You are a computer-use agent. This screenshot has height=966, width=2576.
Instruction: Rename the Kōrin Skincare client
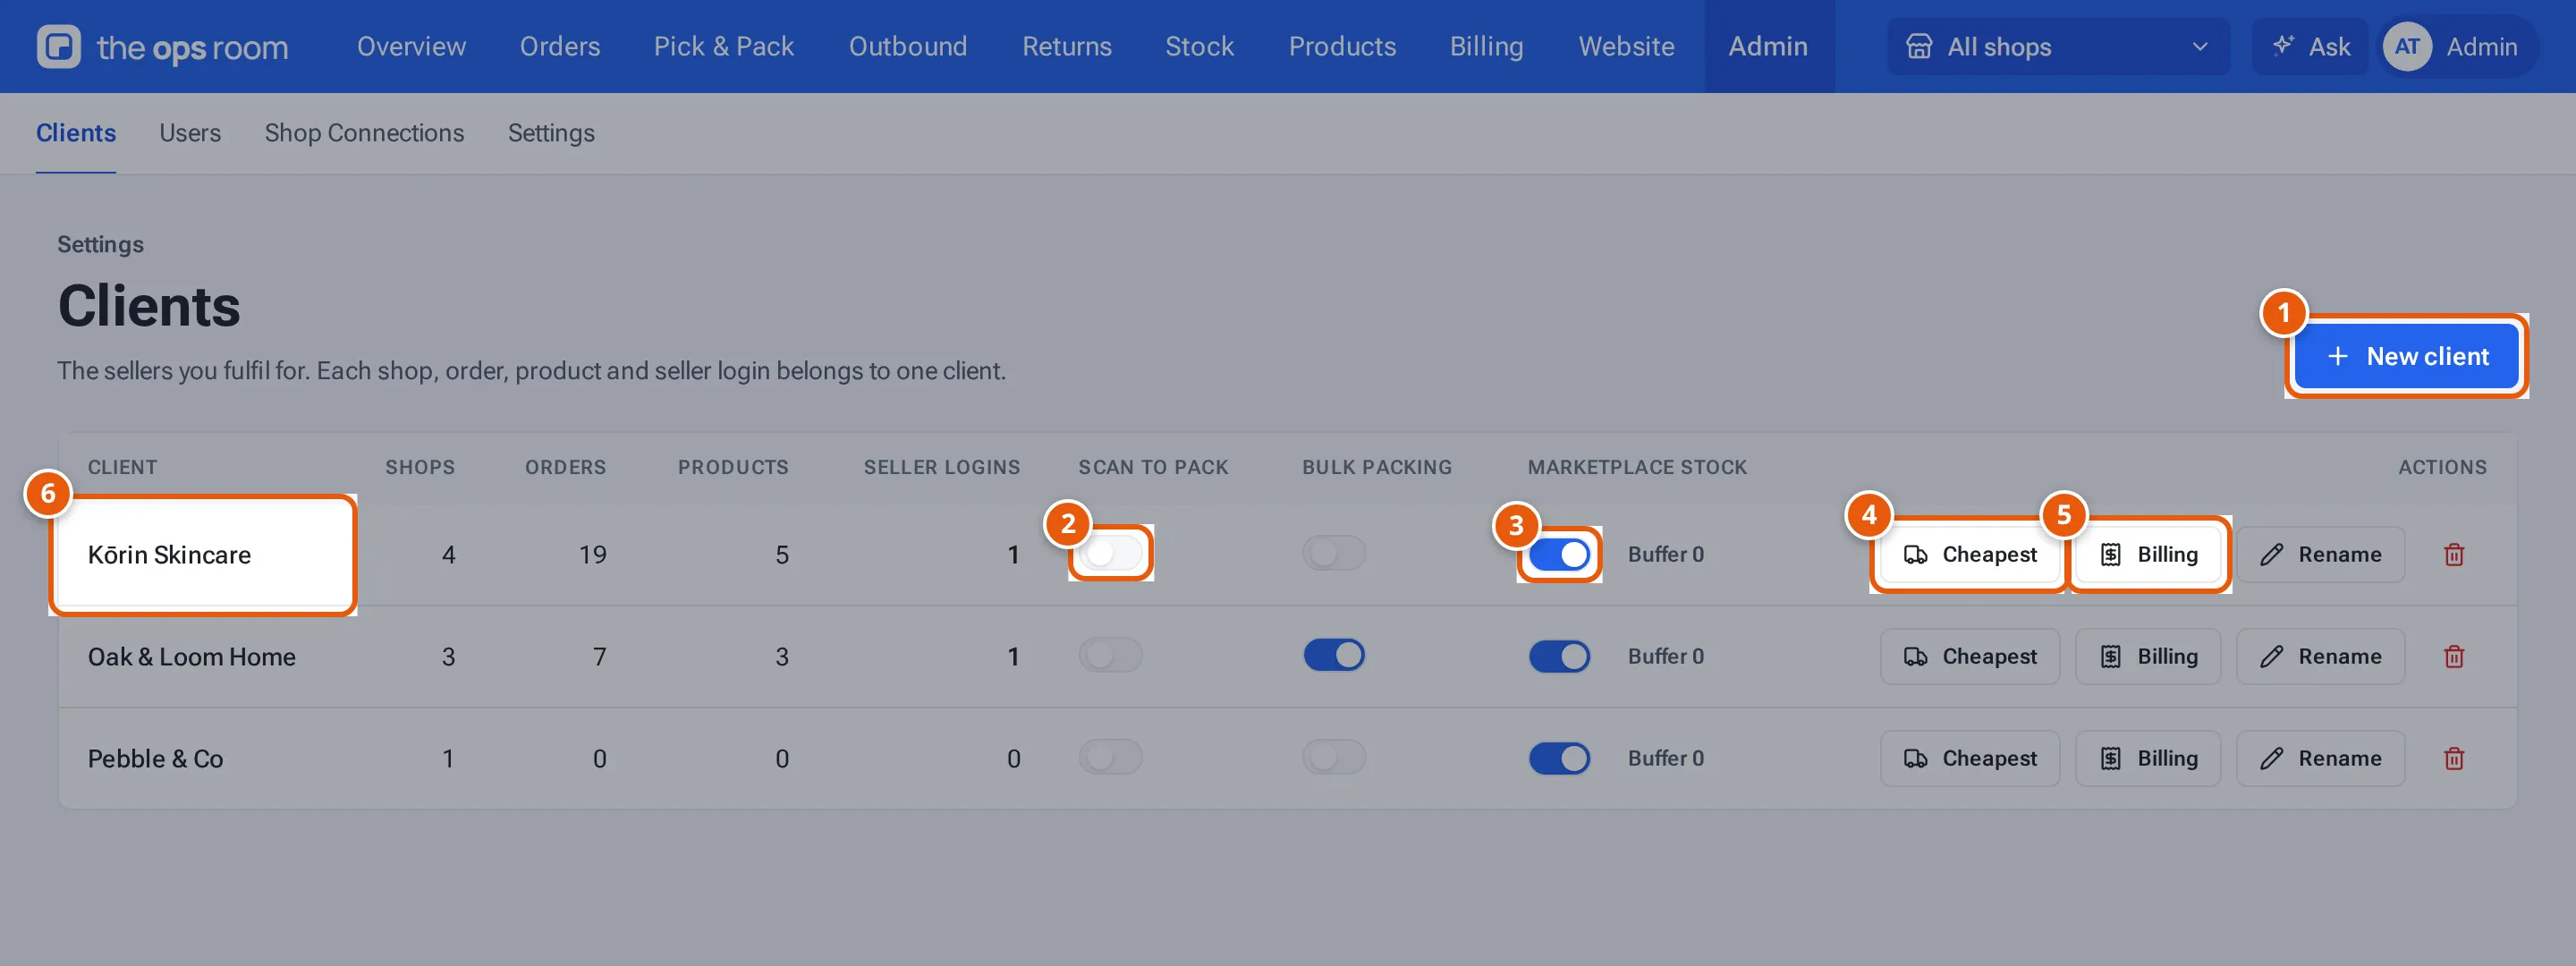(x=2320, y=554)
